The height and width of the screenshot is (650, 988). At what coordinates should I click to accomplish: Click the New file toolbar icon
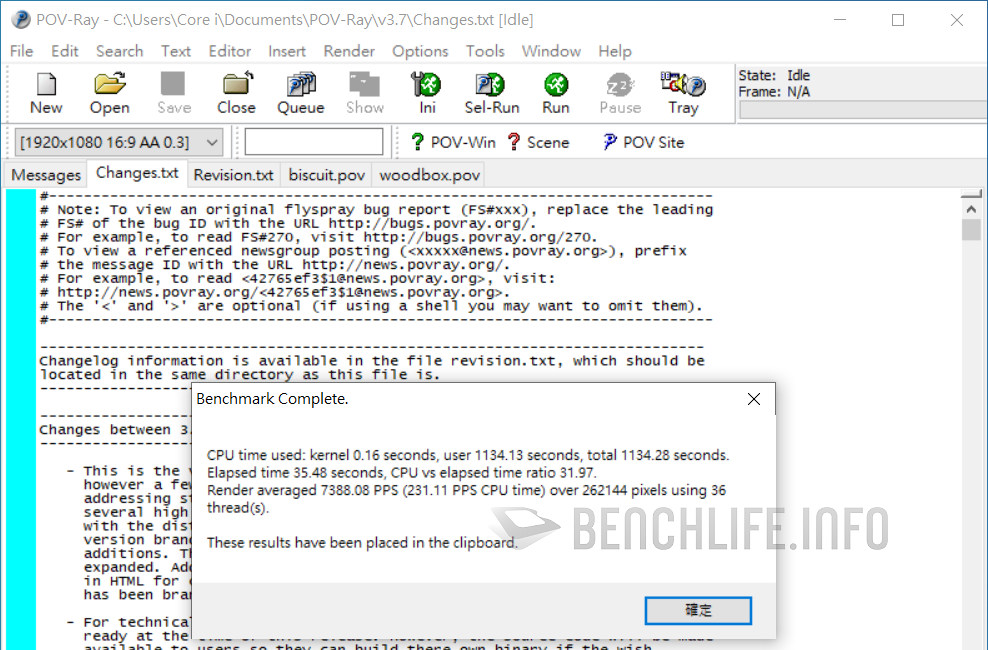click(46, 93)
